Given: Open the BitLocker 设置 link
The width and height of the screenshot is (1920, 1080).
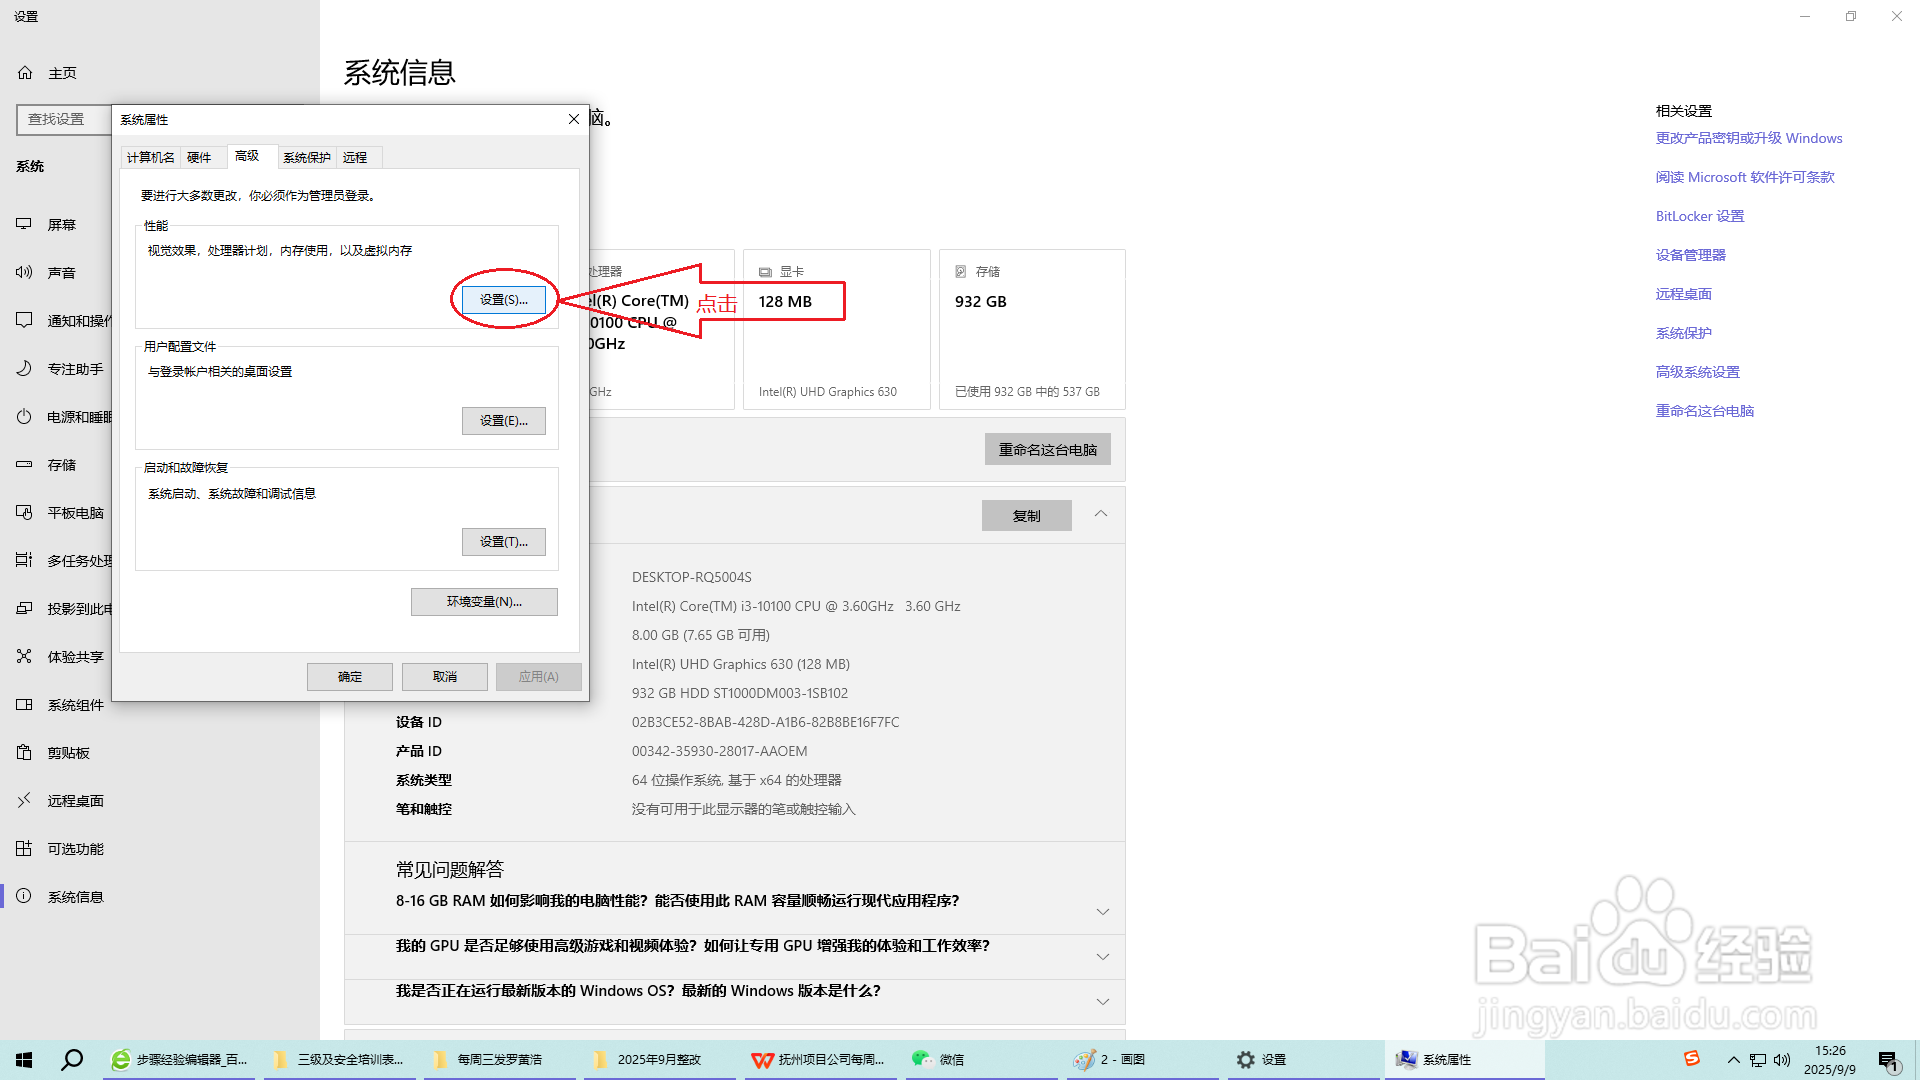Looking at the screenshot, I should pos(1698,215).
